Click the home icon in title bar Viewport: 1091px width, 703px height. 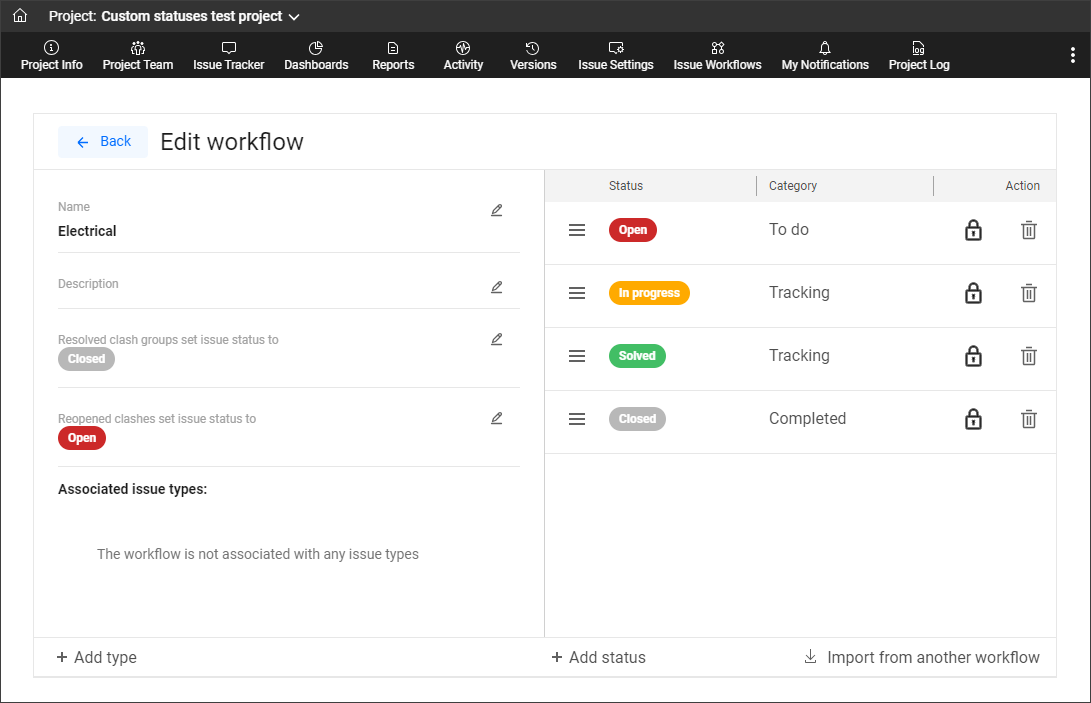pos(20,16)
